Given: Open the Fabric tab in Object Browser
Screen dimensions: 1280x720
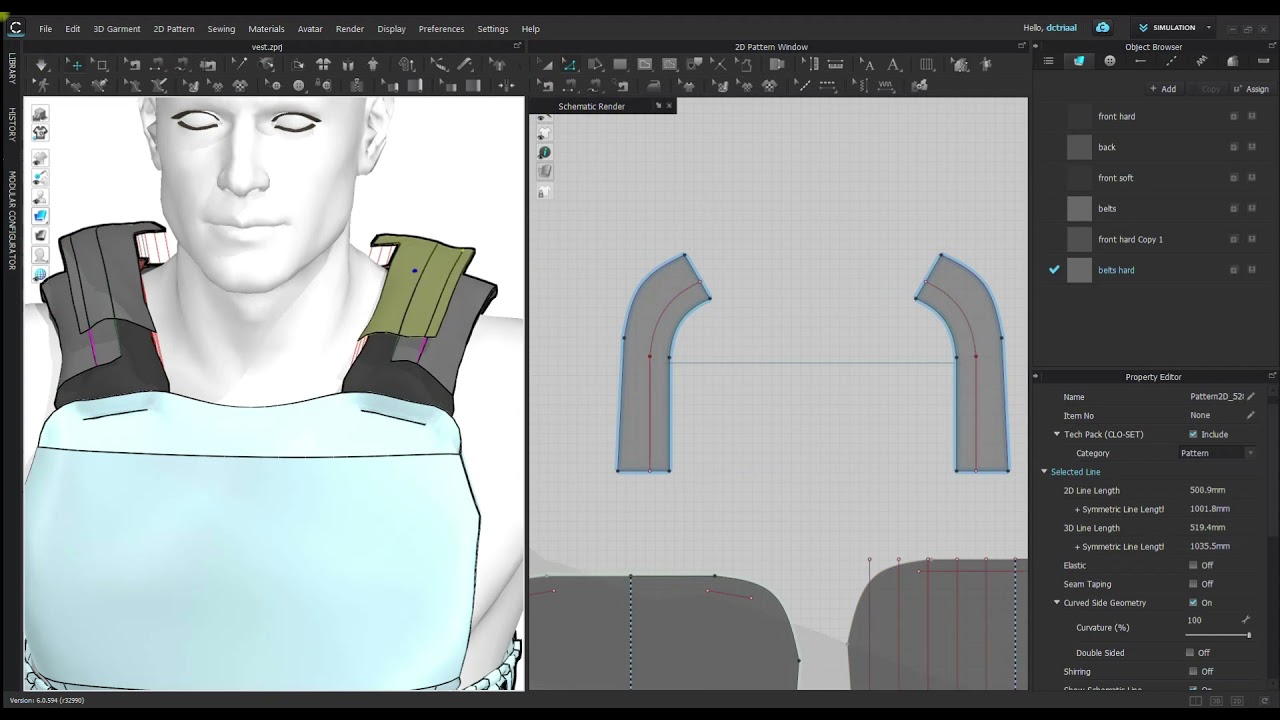Looking at the screenshot, I should pyautogui.click(x=1079, y=61).
